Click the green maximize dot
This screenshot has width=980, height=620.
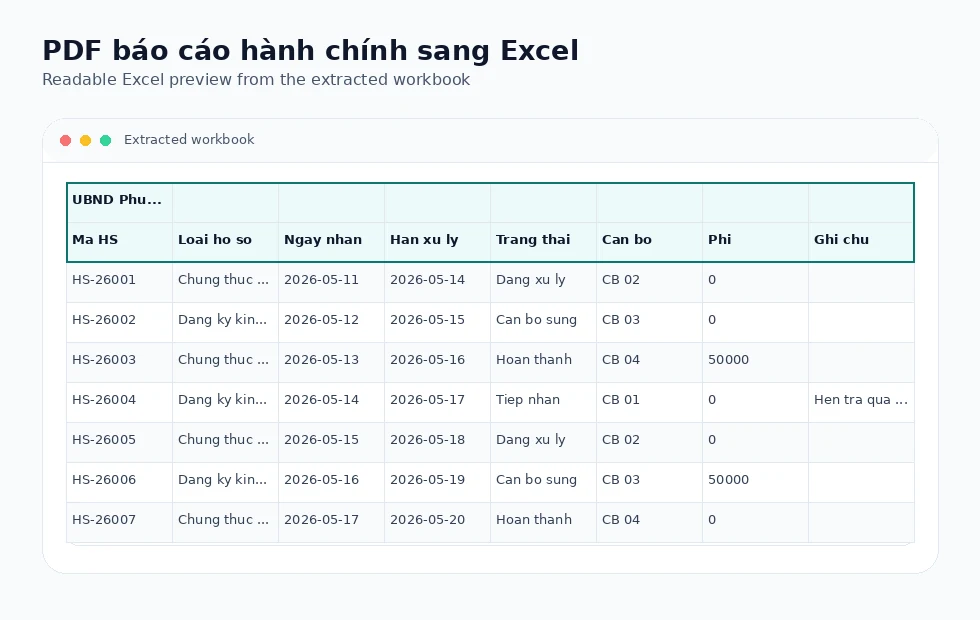(x=106, y=140)
